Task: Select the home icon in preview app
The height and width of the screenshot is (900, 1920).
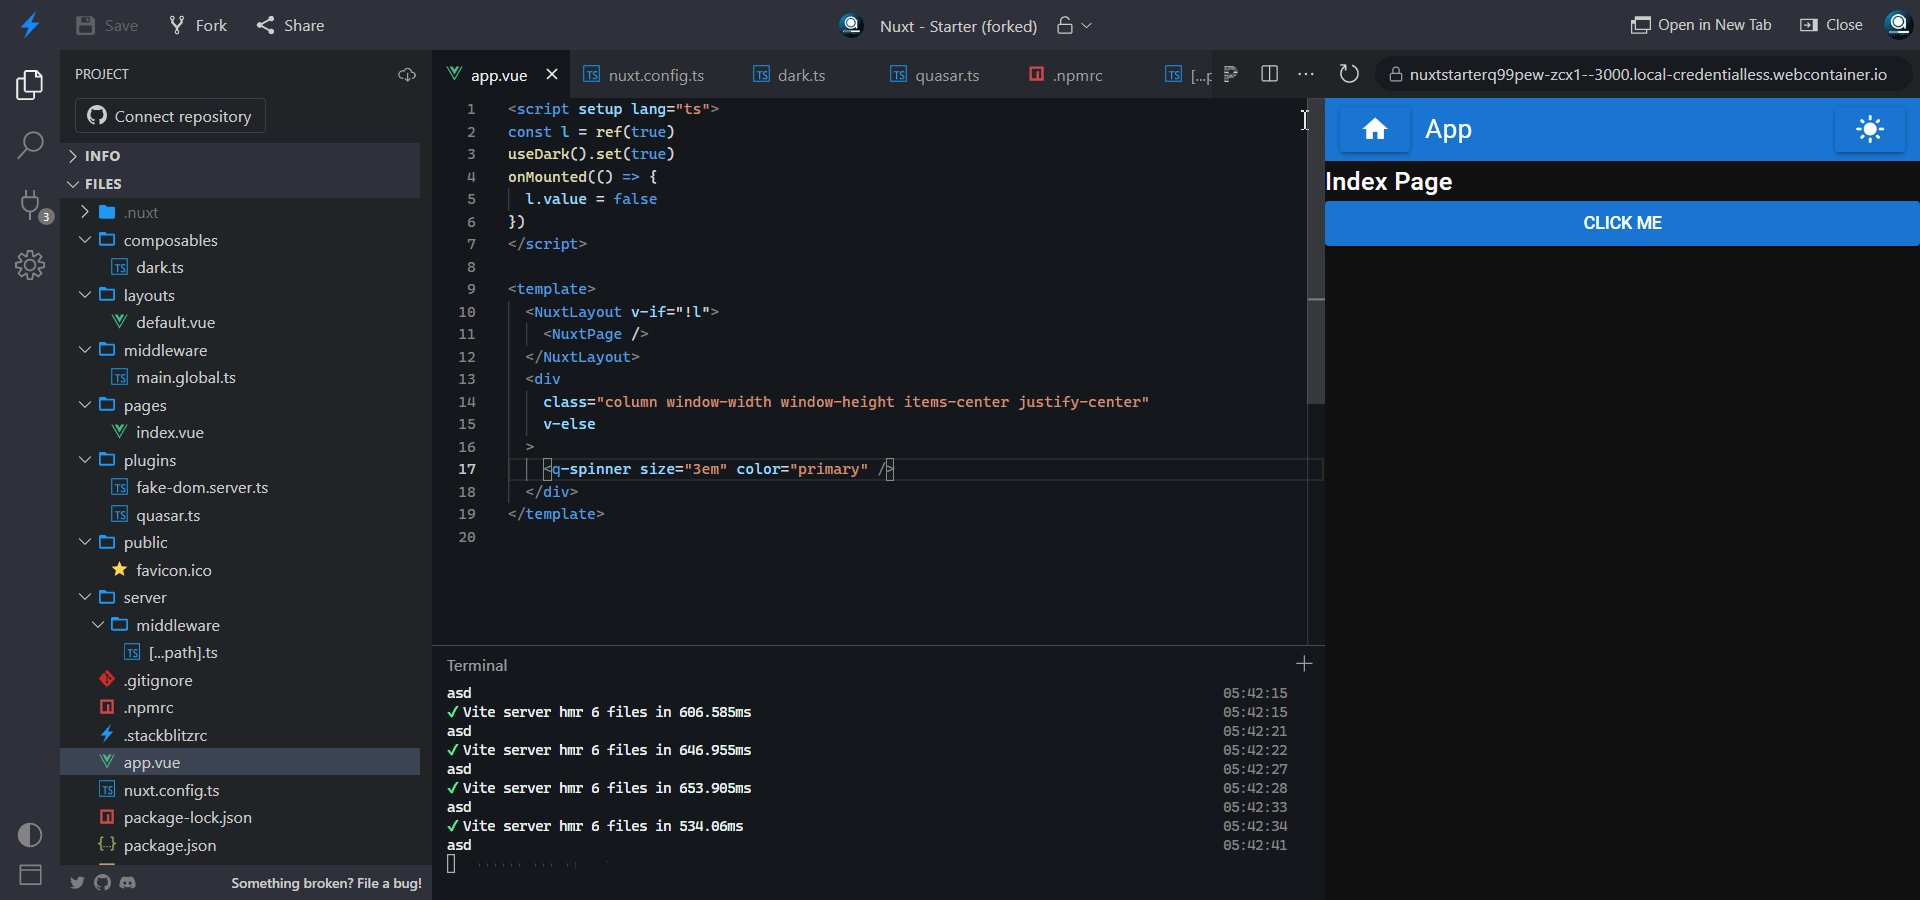Action: (1375, 129)
